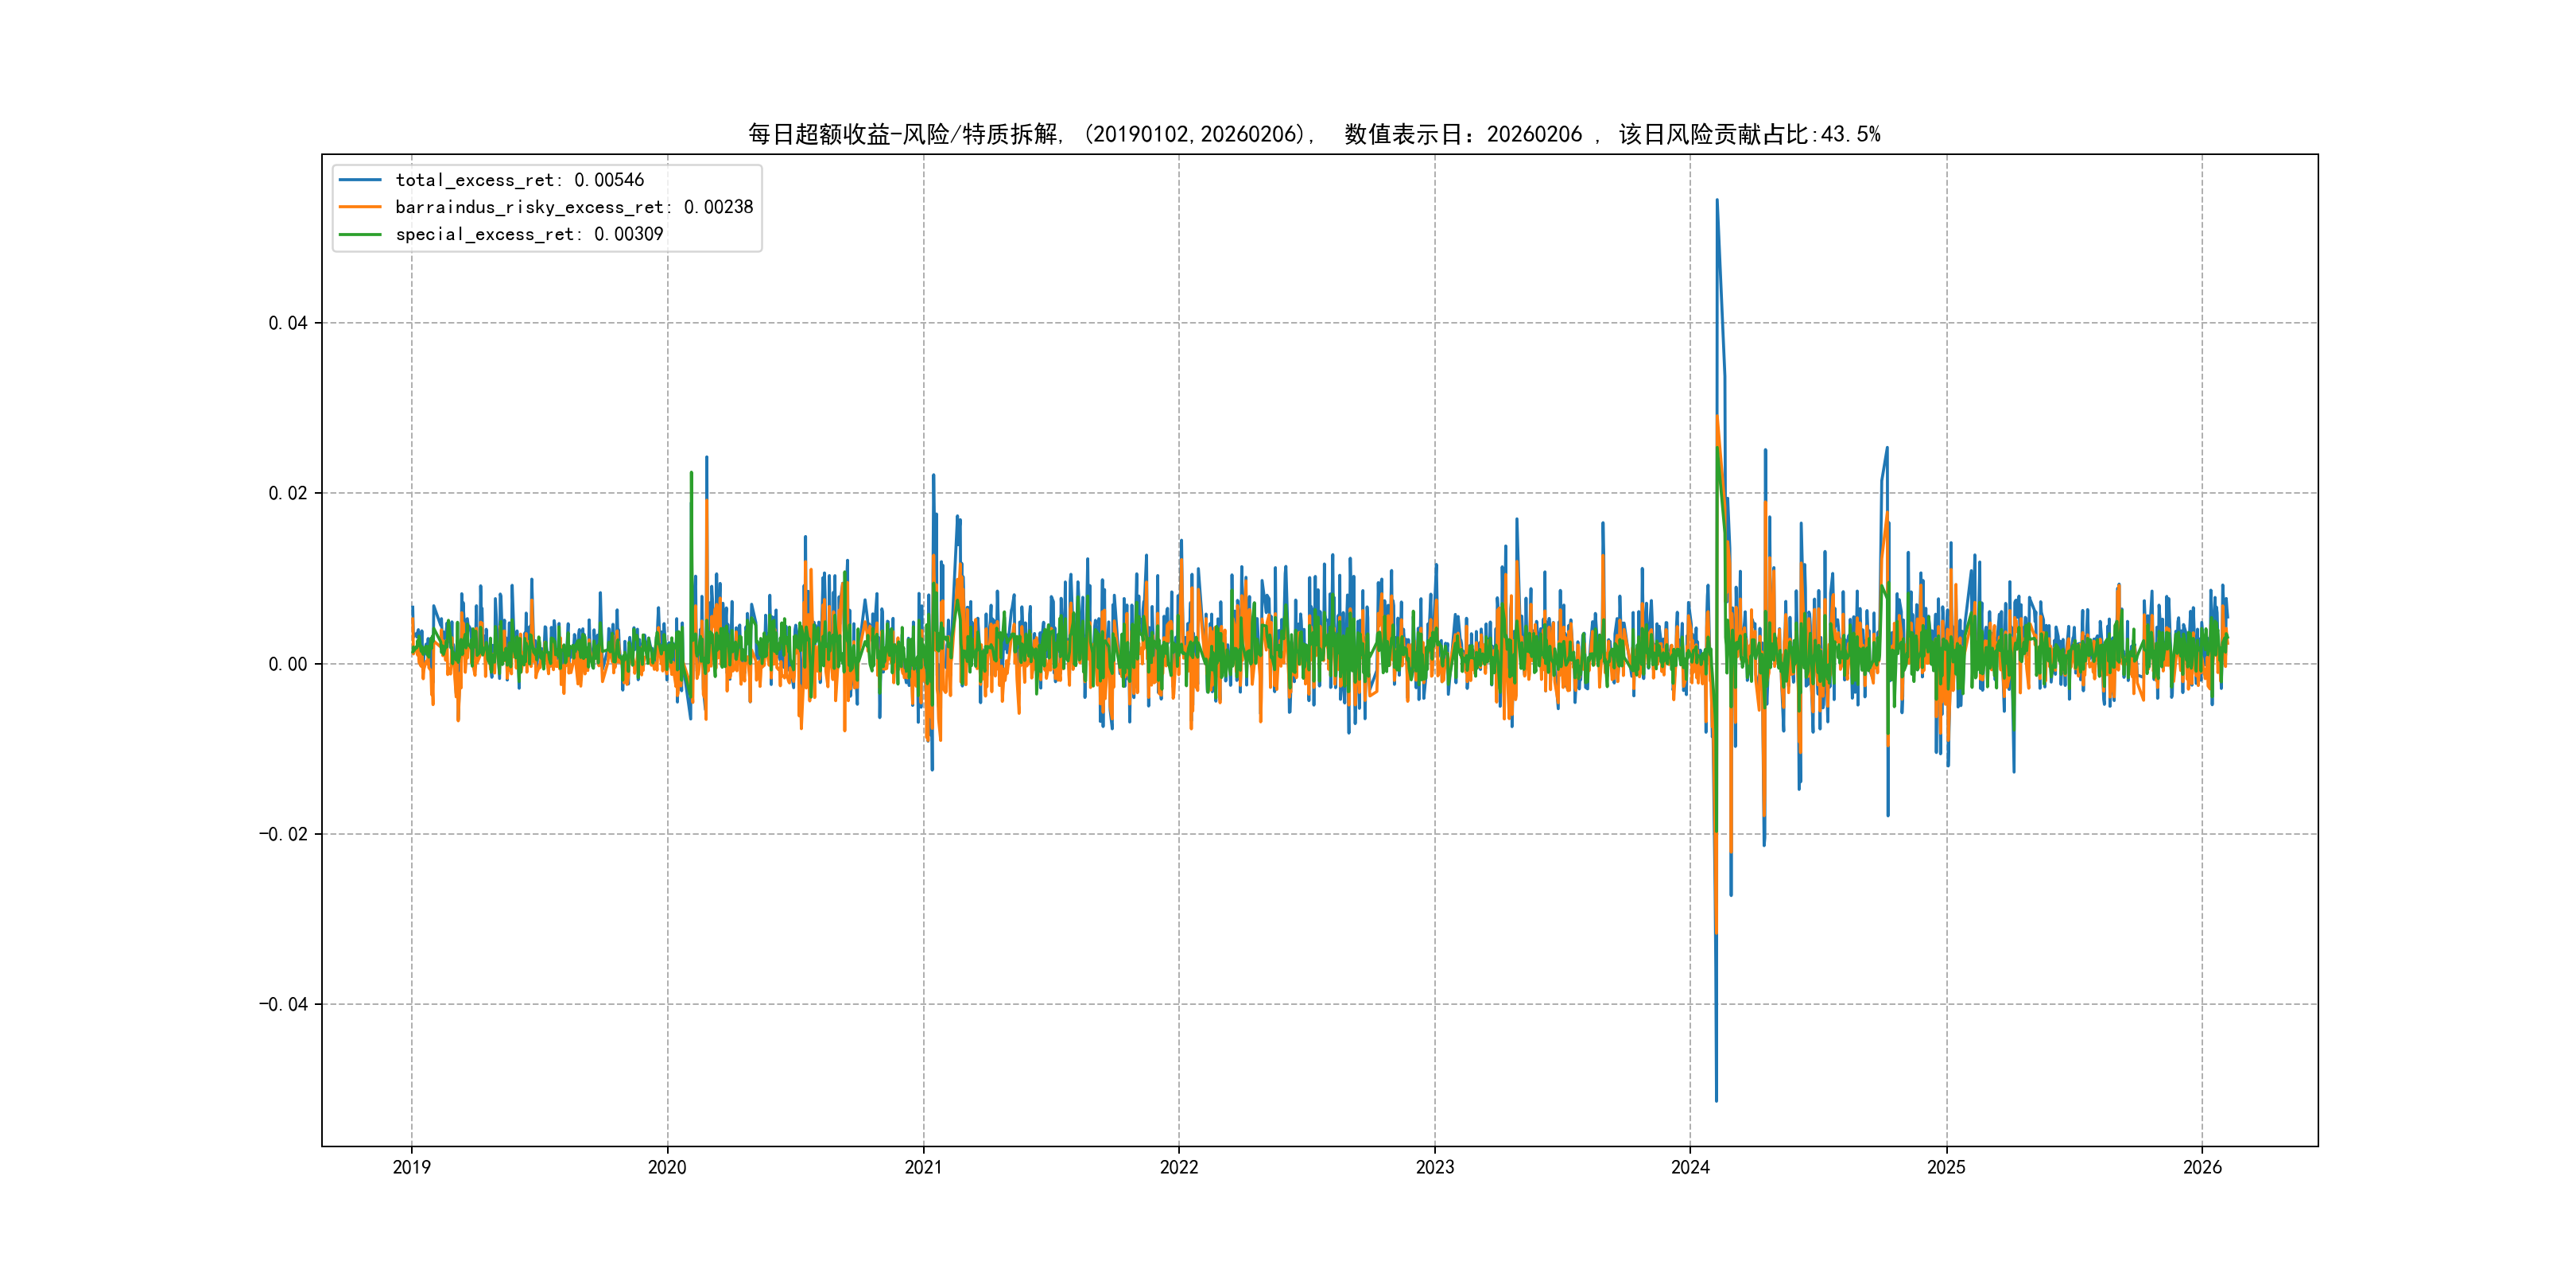Click the 0.00 y-axis tick label

tap(287, 664)
